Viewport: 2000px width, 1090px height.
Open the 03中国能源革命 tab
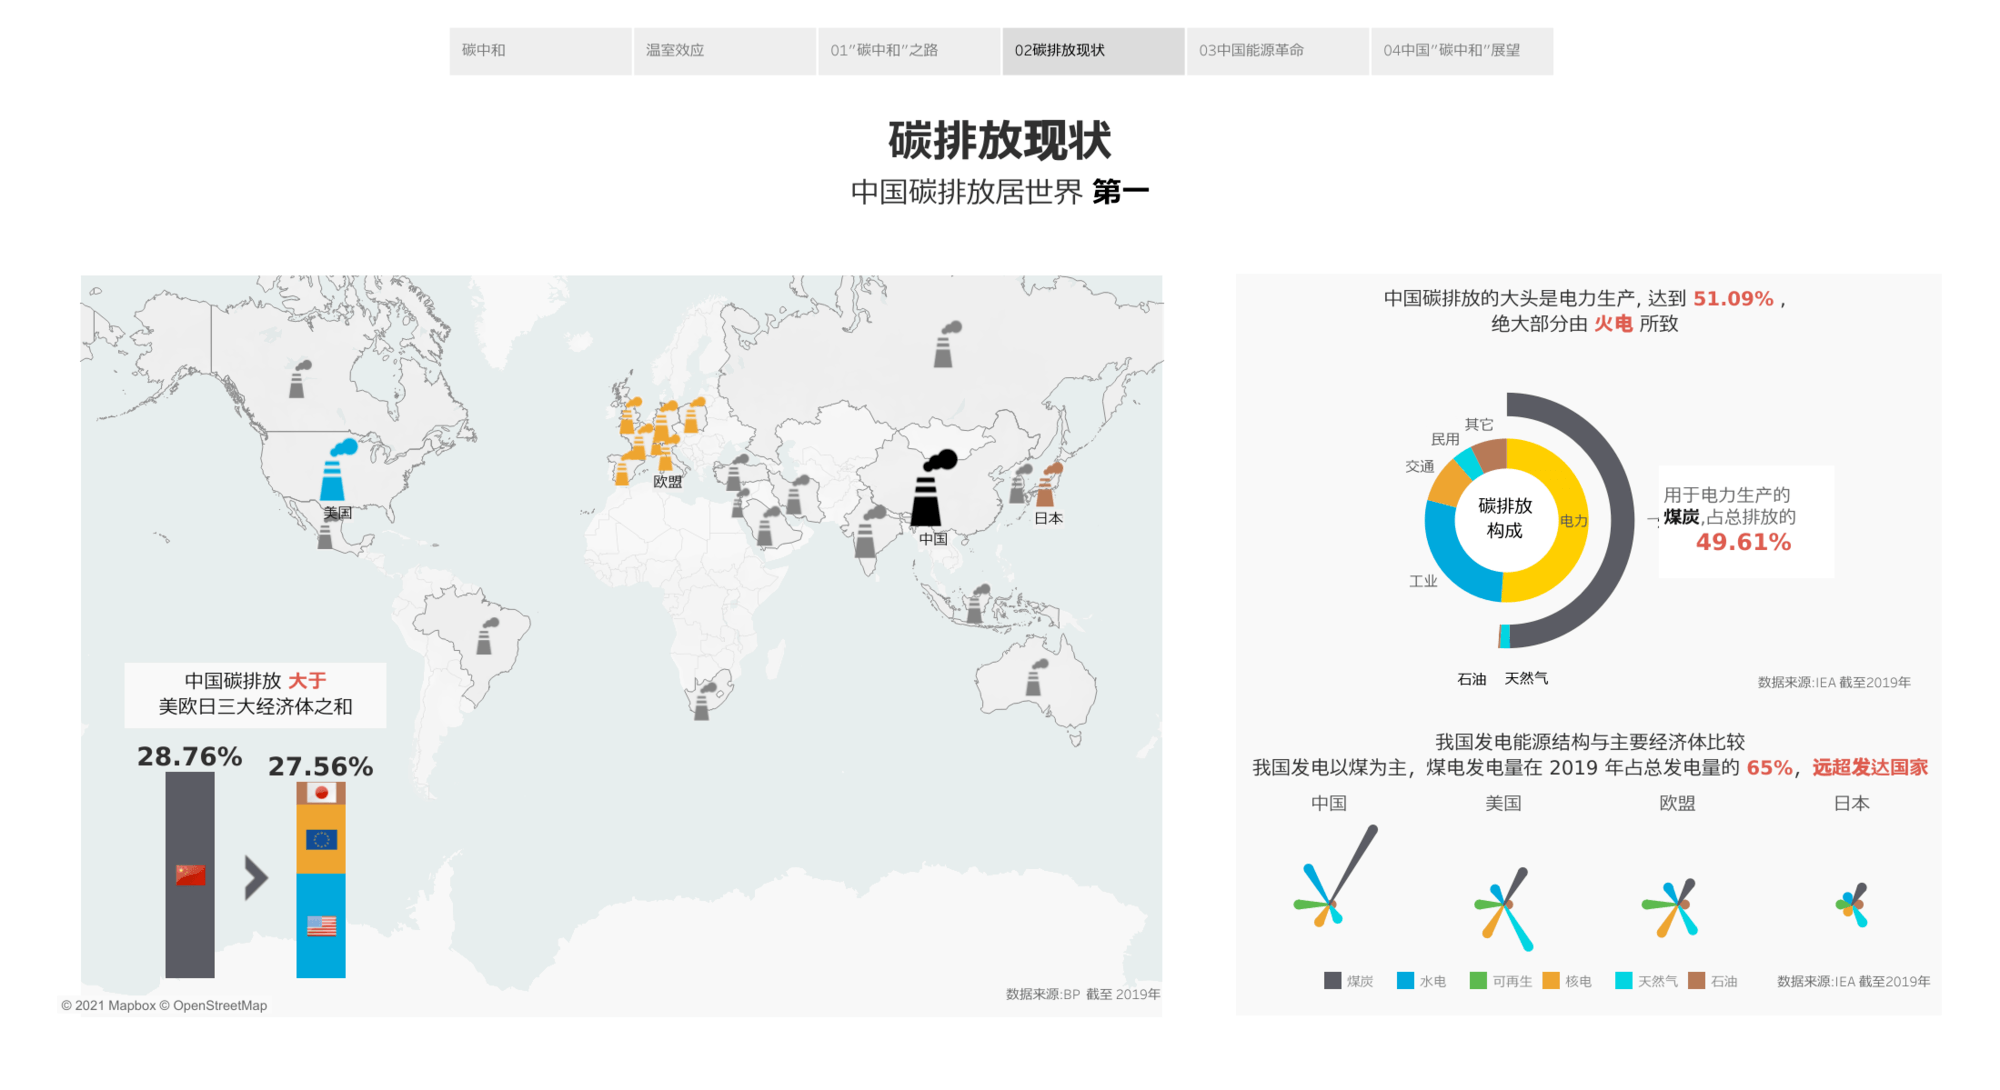pos(1277,50)
